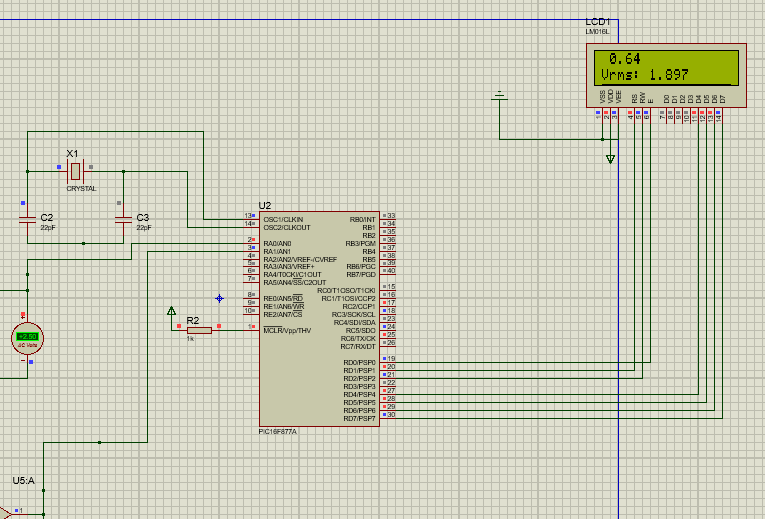This screenshot has width=765, height=519.
Task: Click the 22pF value under C2
Action: tap(48, 228)
